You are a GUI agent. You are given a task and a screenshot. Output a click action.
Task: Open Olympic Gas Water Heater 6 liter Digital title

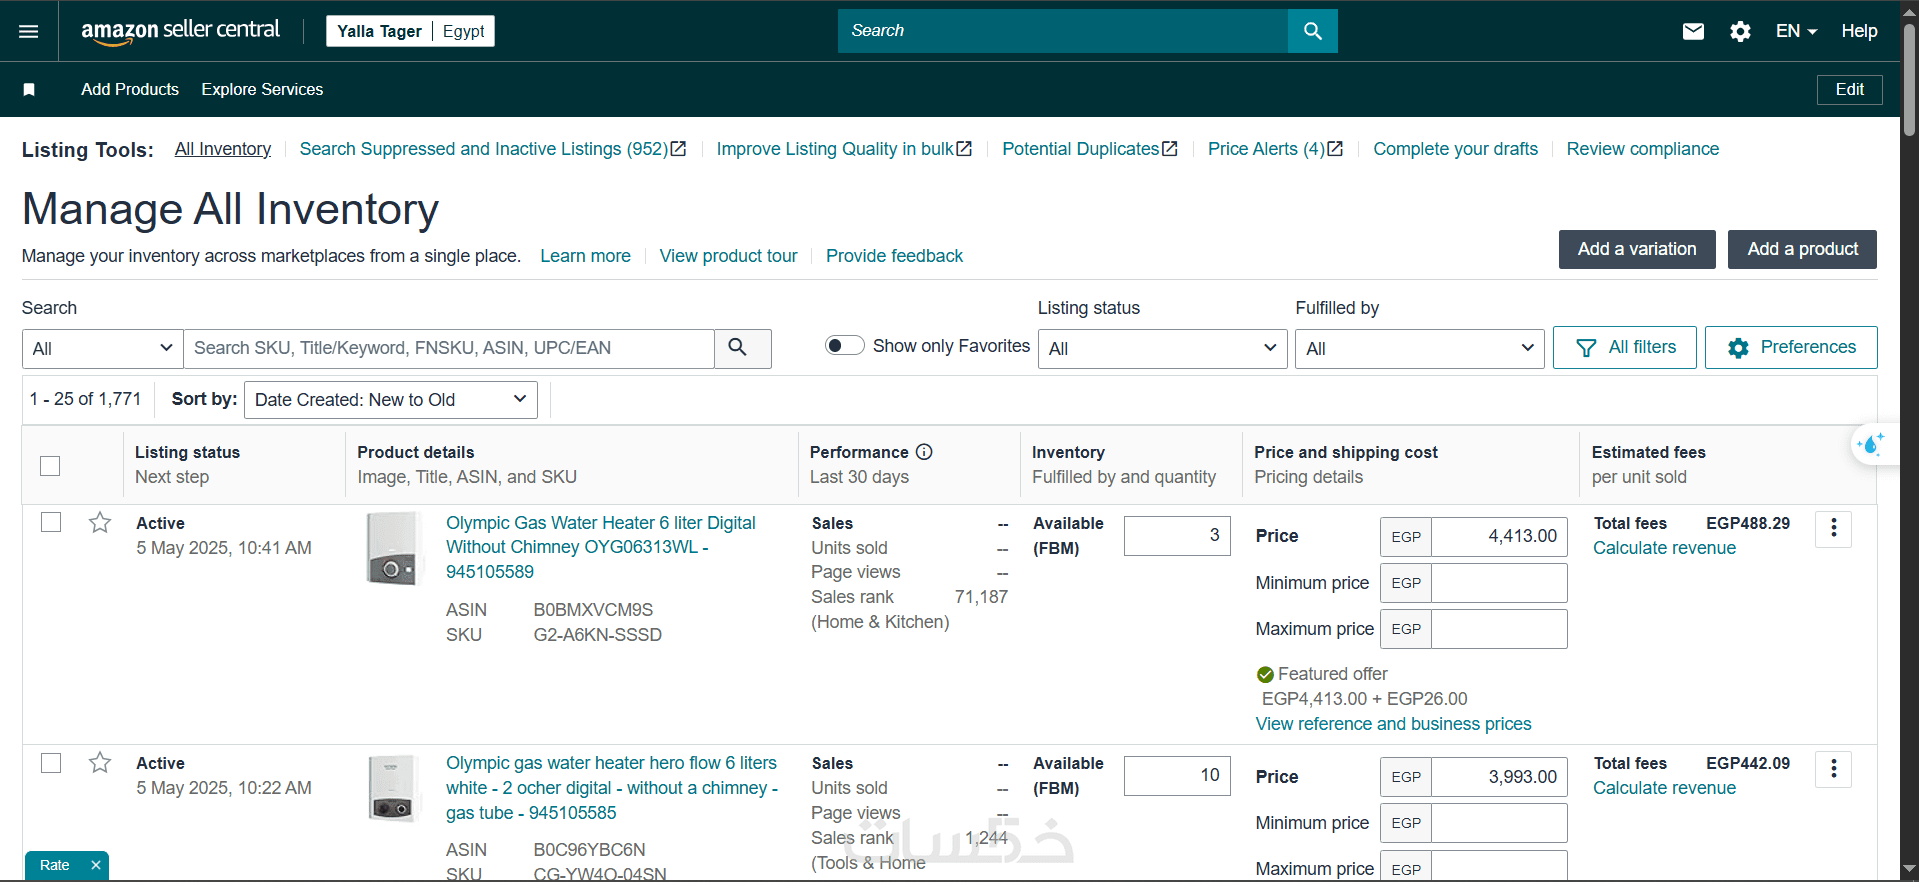pos(601,547)
